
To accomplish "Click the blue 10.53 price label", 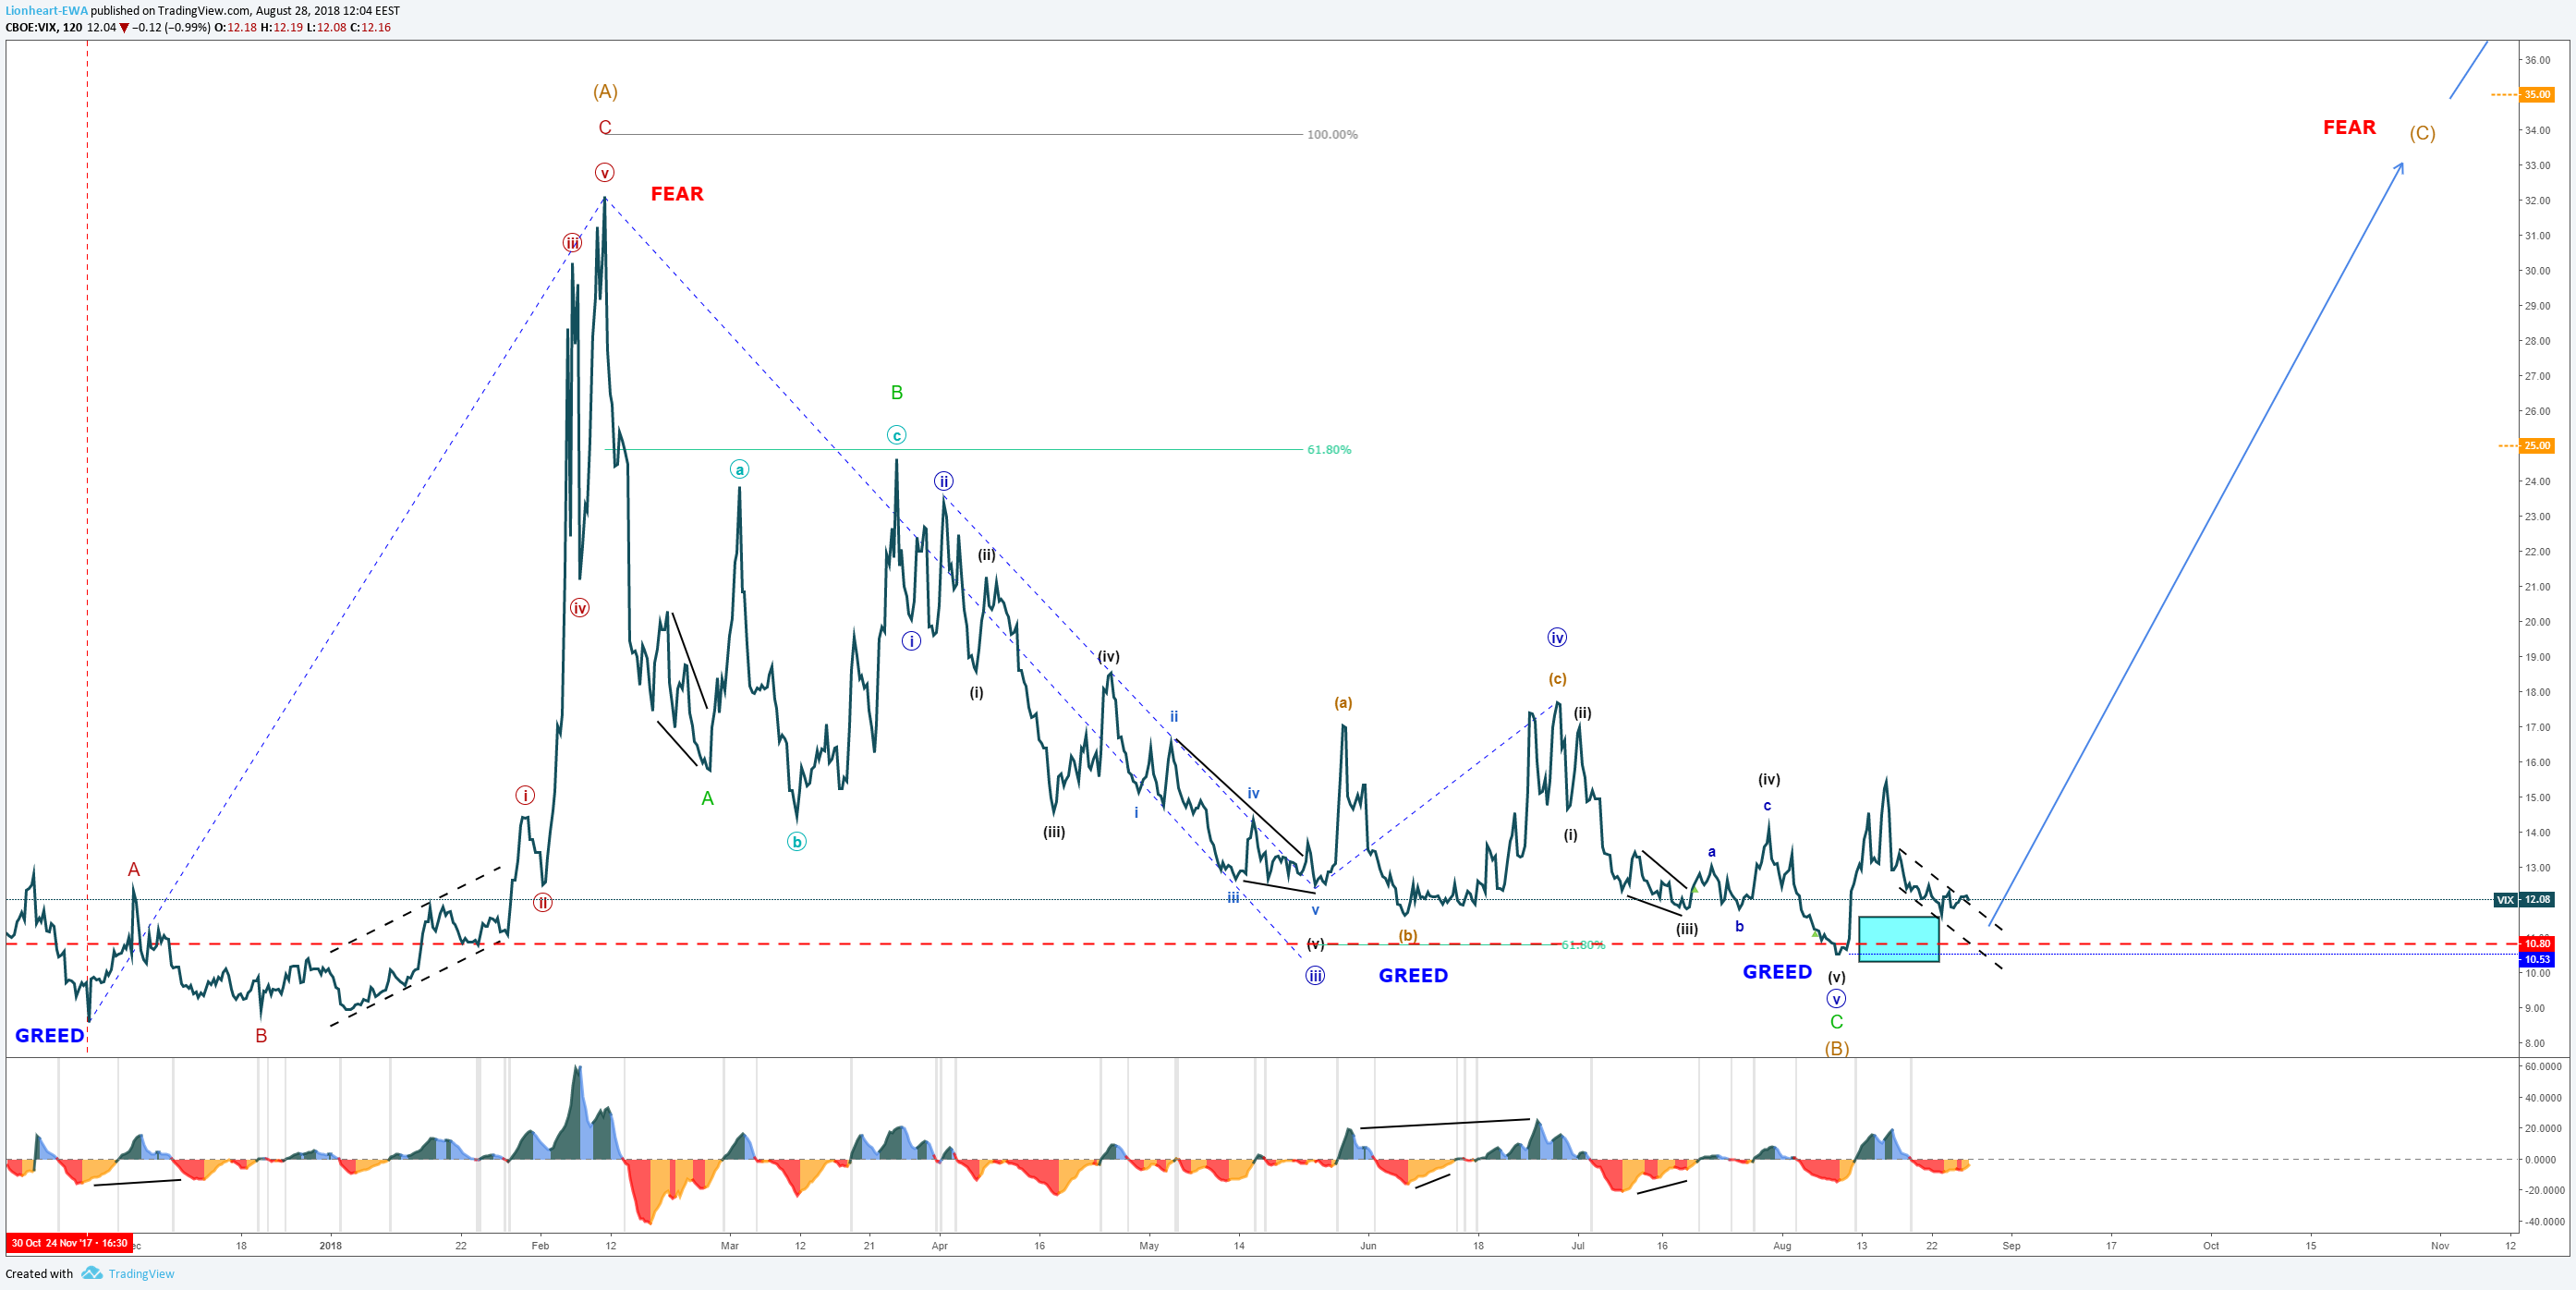I will pos(2536,960).
